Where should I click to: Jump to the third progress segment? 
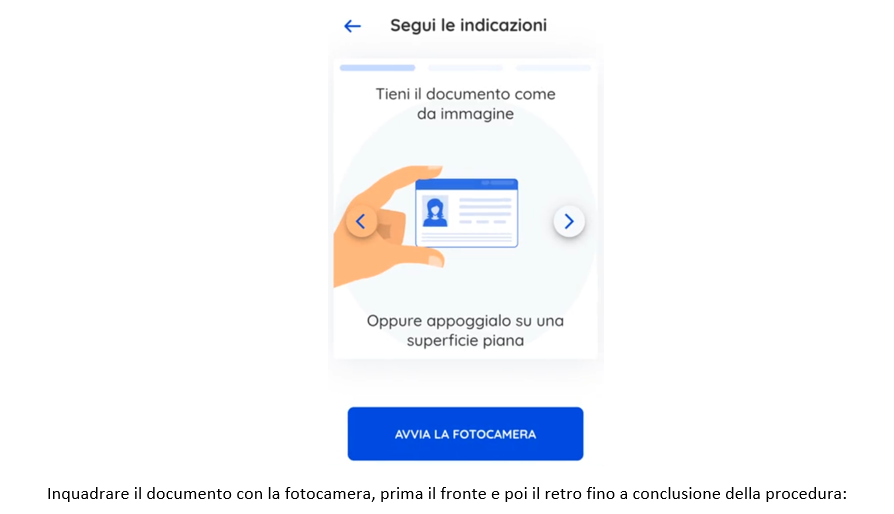[x=553, y=68]
